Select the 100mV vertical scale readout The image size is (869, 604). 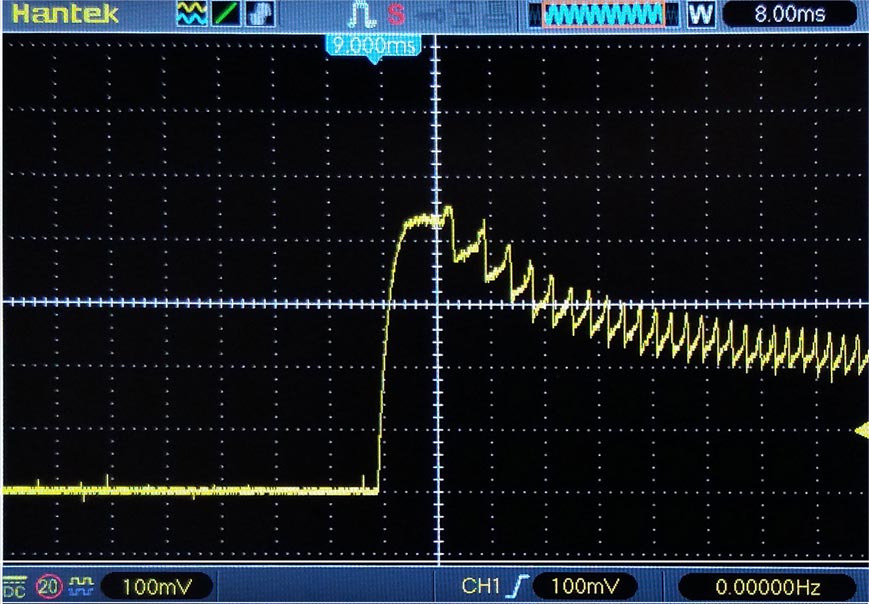point(157,586)
